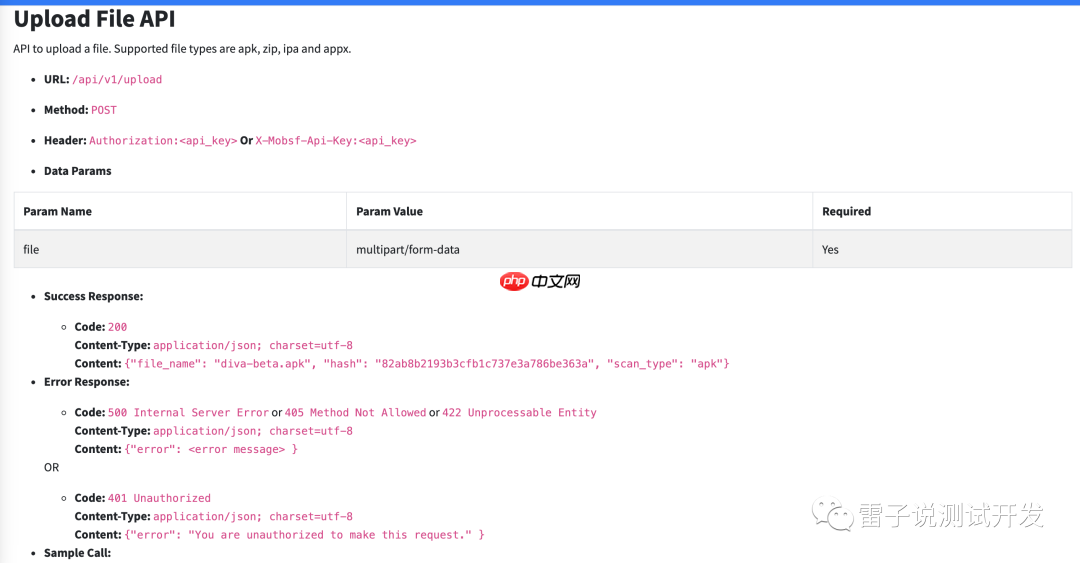
Task: Click the 401 Unauthorized code
Action: click(159, 498)
